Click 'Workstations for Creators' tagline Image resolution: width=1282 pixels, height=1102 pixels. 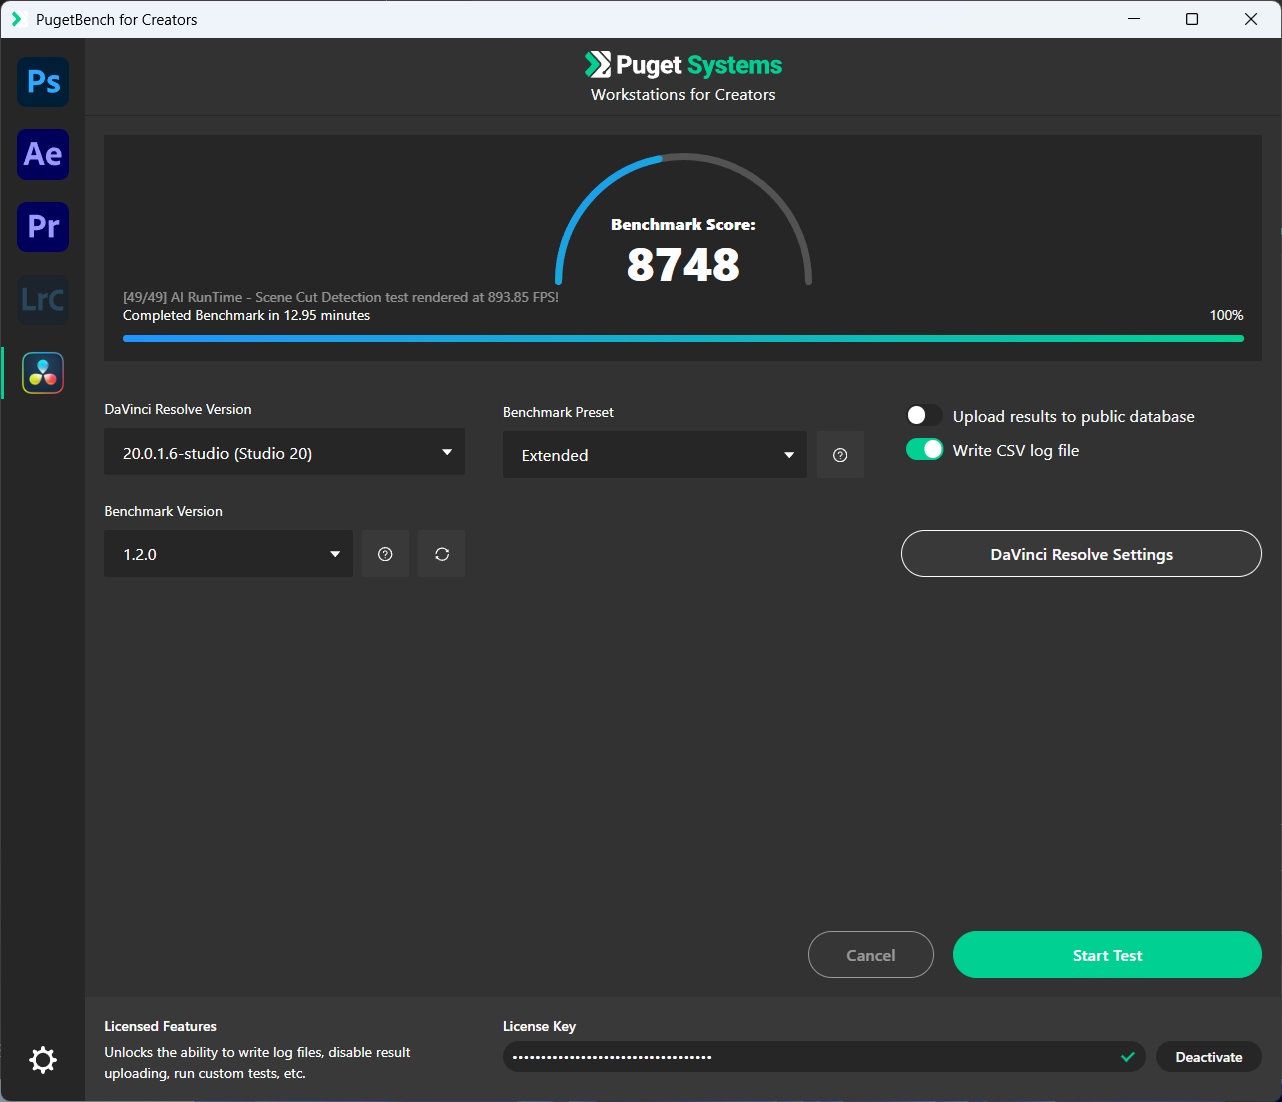[683, 95]
